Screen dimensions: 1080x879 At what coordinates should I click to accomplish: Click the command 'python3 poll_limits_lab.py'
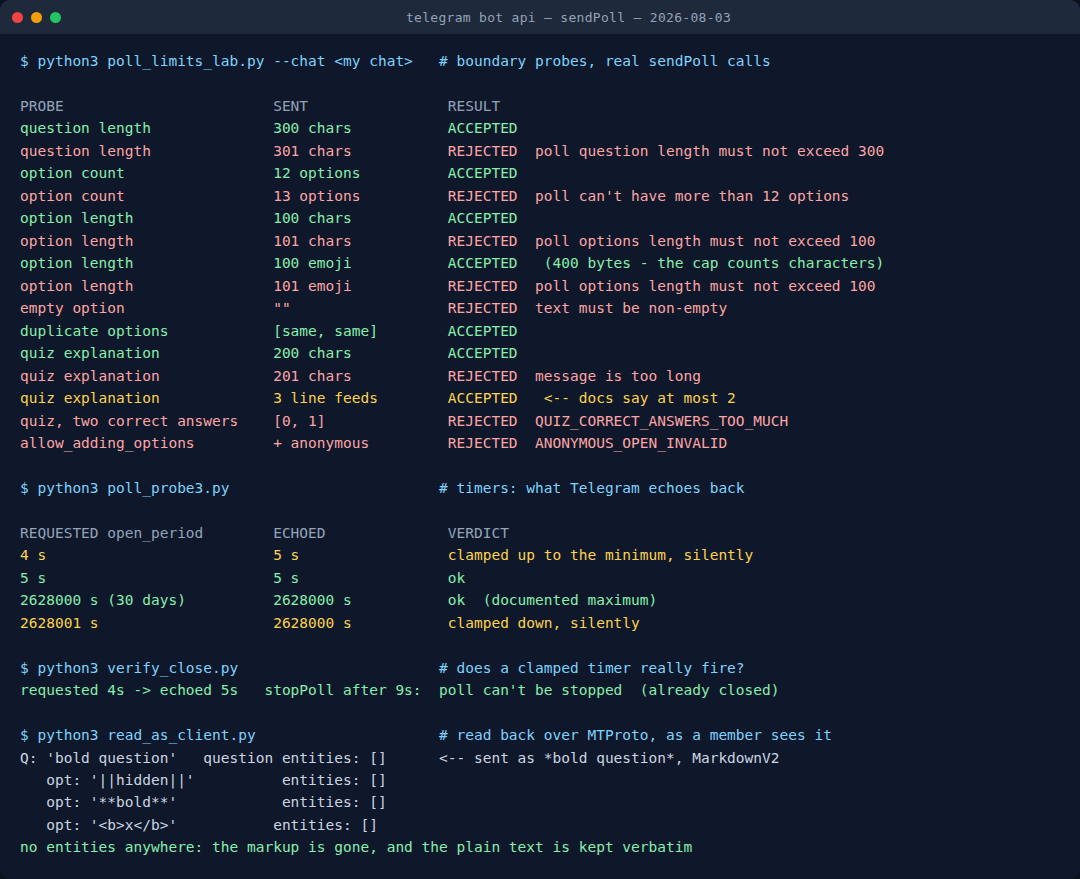point(151,61)
